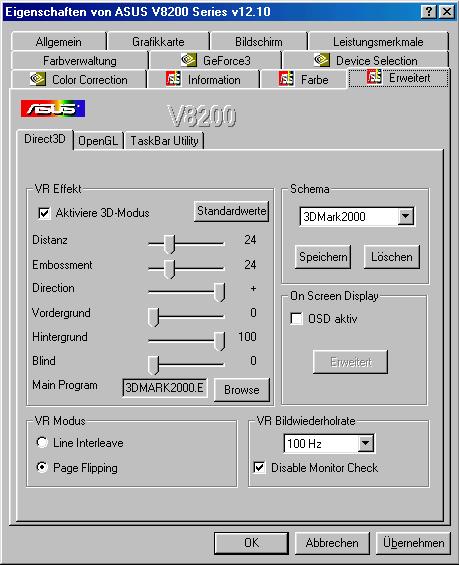
Task: Click the Standardwerte button
Action: click(231, 211)
